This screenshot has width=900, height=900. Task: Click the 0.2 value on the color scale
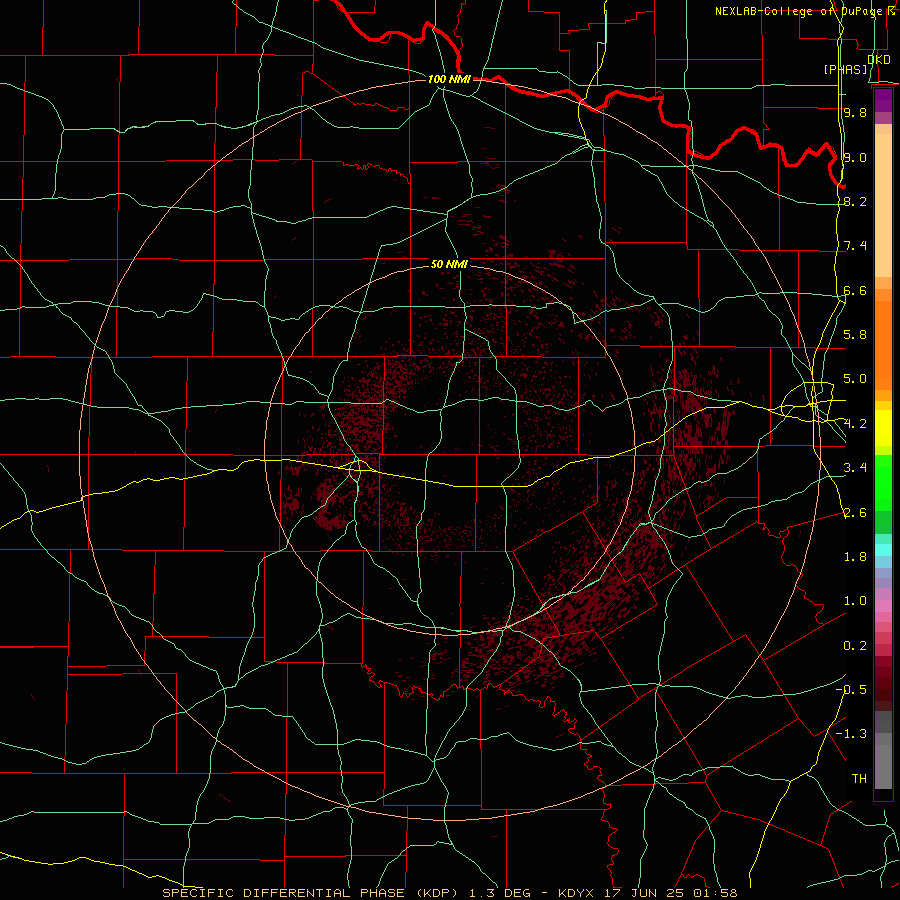click(x=855, y=646)
